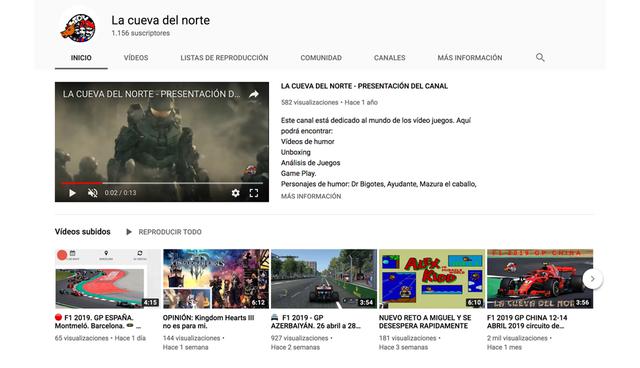Click the La cueva del norte channel avatar
640x368 pixels.
78,27
